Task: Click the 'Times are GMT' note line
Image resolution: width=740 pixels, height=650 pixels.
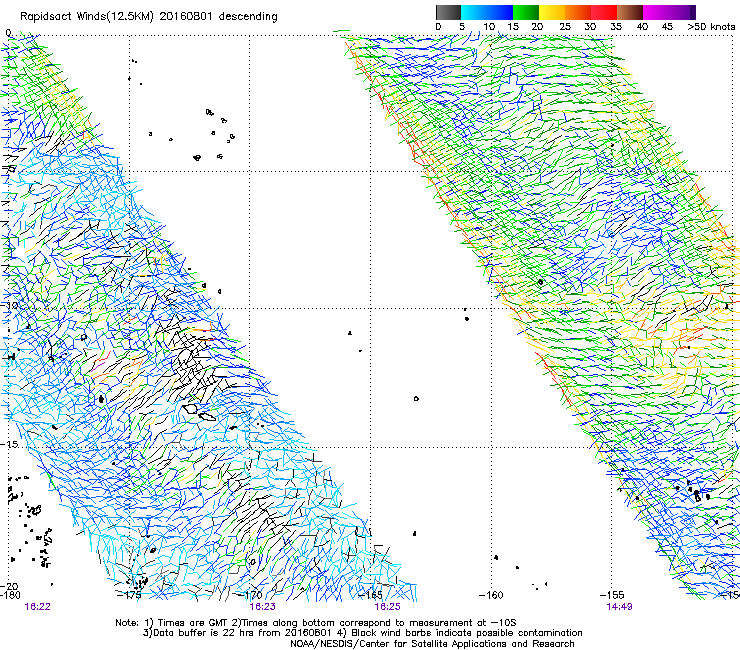Action: click(316, 623)
